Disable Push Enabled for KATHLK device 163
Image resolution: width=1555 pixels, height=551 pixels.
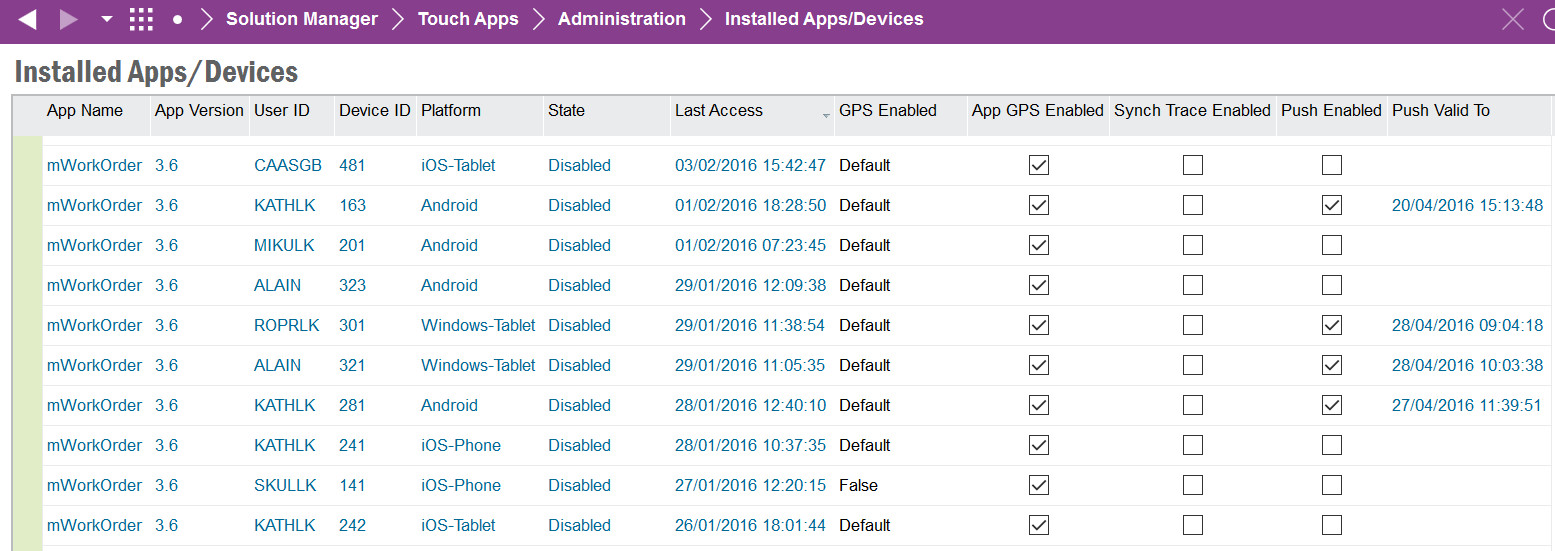click(x=1331, y=205)
